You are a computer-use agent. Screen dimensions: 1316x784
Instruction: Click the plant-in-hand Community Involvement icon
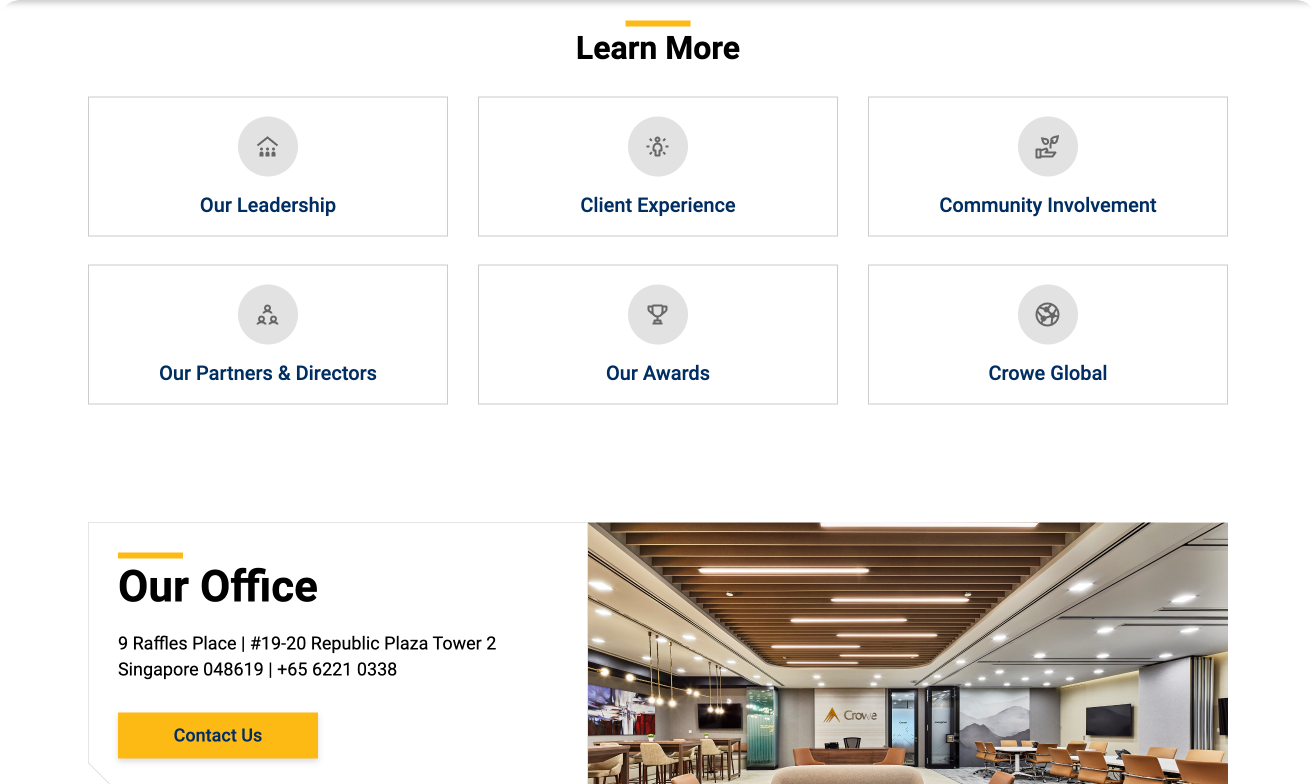click(1048, 147)
